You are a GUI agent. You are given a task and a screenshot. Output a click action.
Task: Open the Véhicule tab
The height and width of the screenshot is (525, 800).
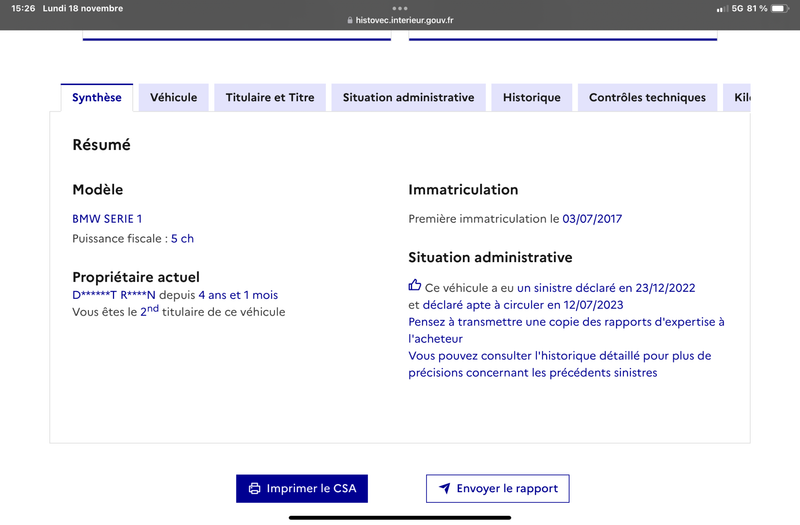click(x=173, y=97)
